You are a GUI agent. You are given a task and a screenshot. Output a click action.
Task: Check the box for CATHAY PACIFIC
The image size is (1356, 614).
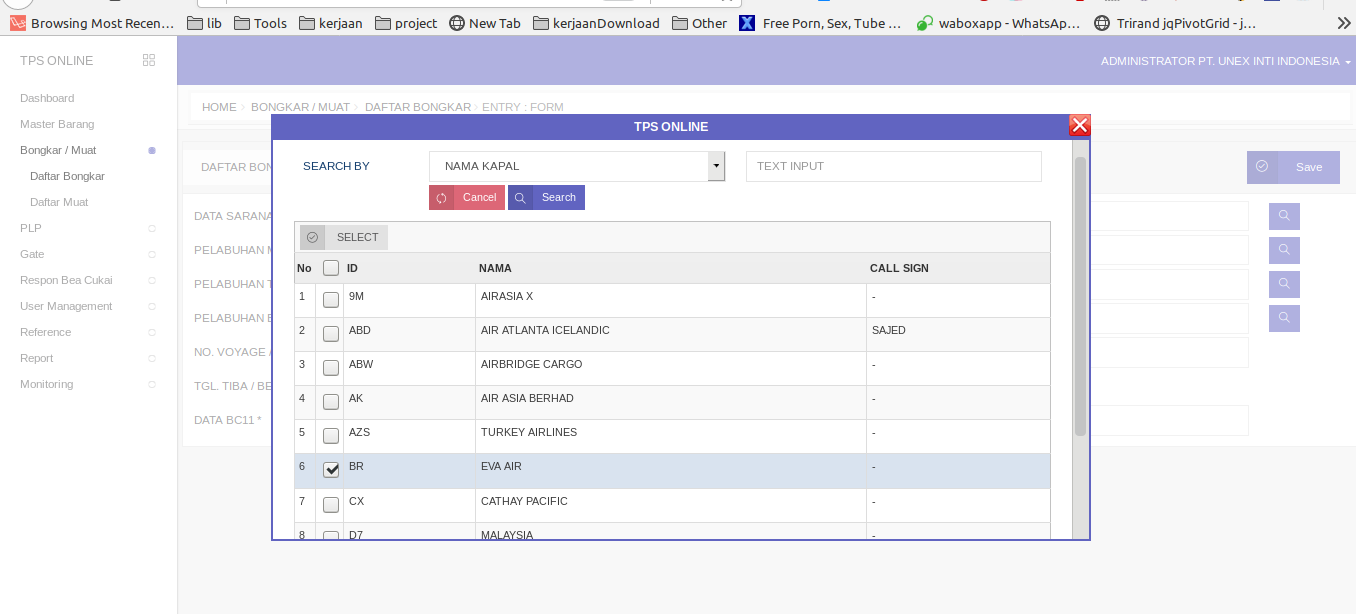point(331,505)
